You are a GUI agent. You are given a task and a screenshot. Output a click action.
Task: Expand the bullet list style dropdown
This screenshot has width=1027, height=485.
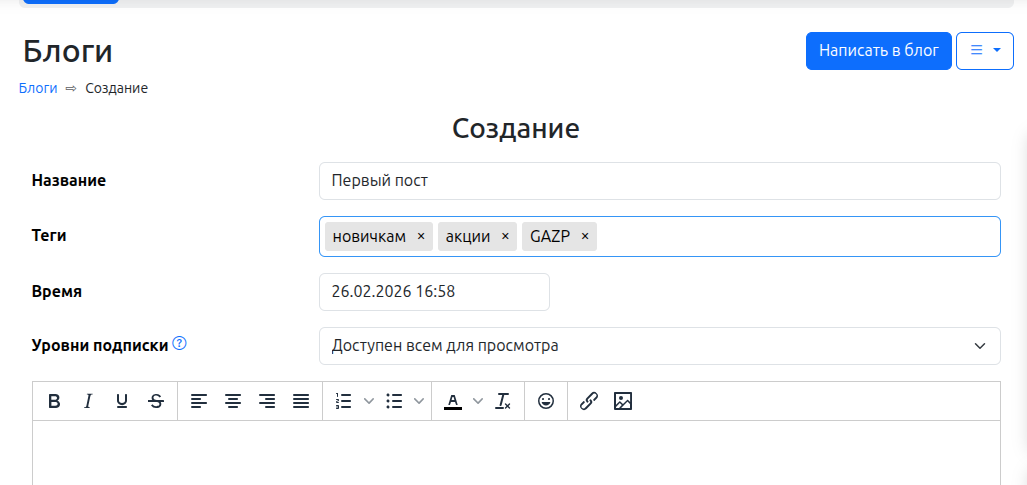(x=418, y=401)
